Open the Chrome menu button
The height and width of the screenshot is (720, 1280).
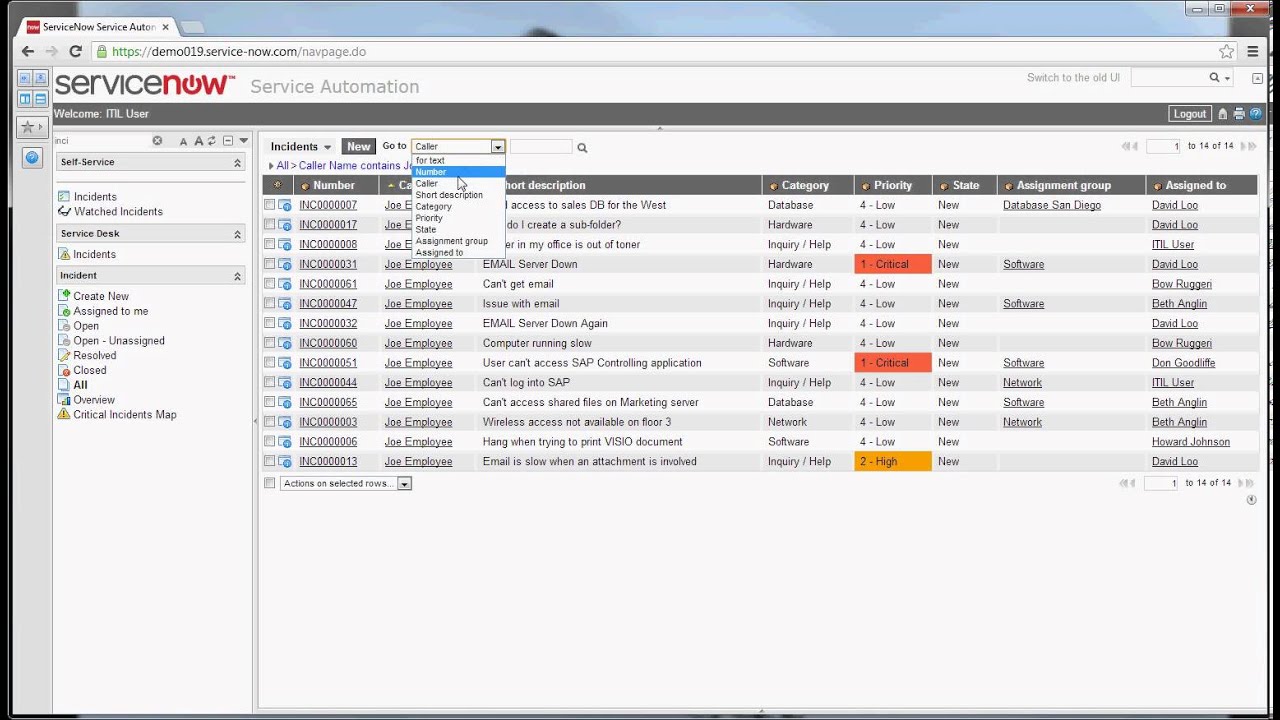click(x=1253, y=51)
